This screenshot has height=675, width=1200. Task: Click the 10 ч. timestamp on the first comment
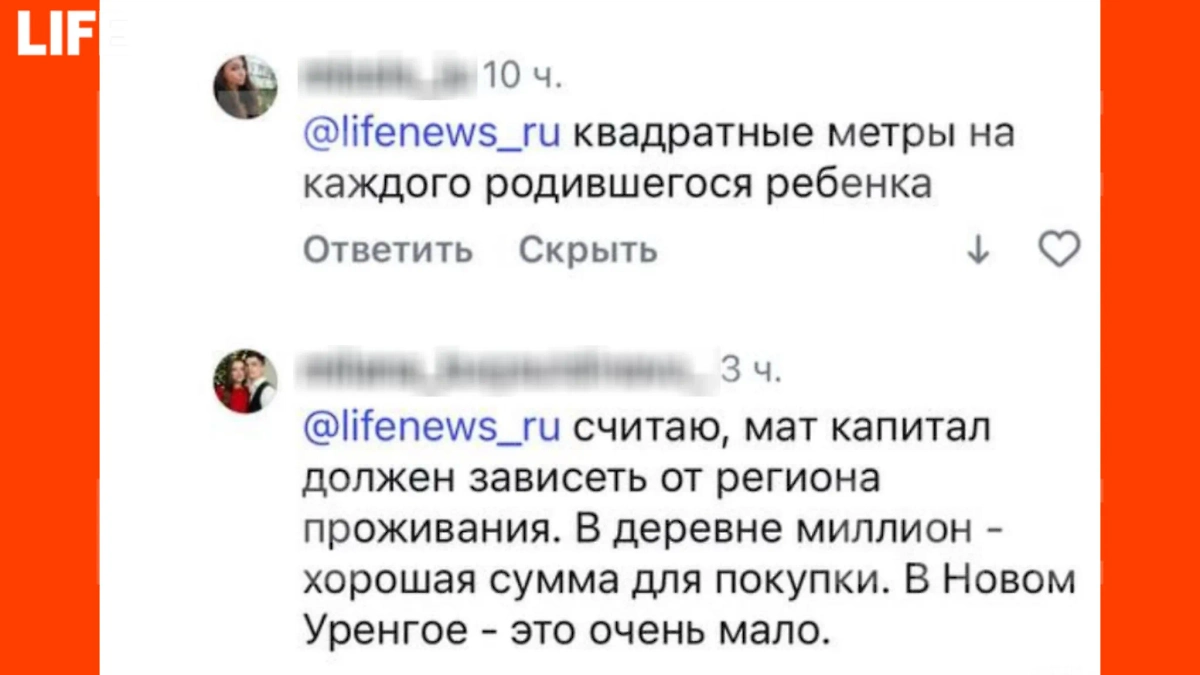[x=522, y=73]
